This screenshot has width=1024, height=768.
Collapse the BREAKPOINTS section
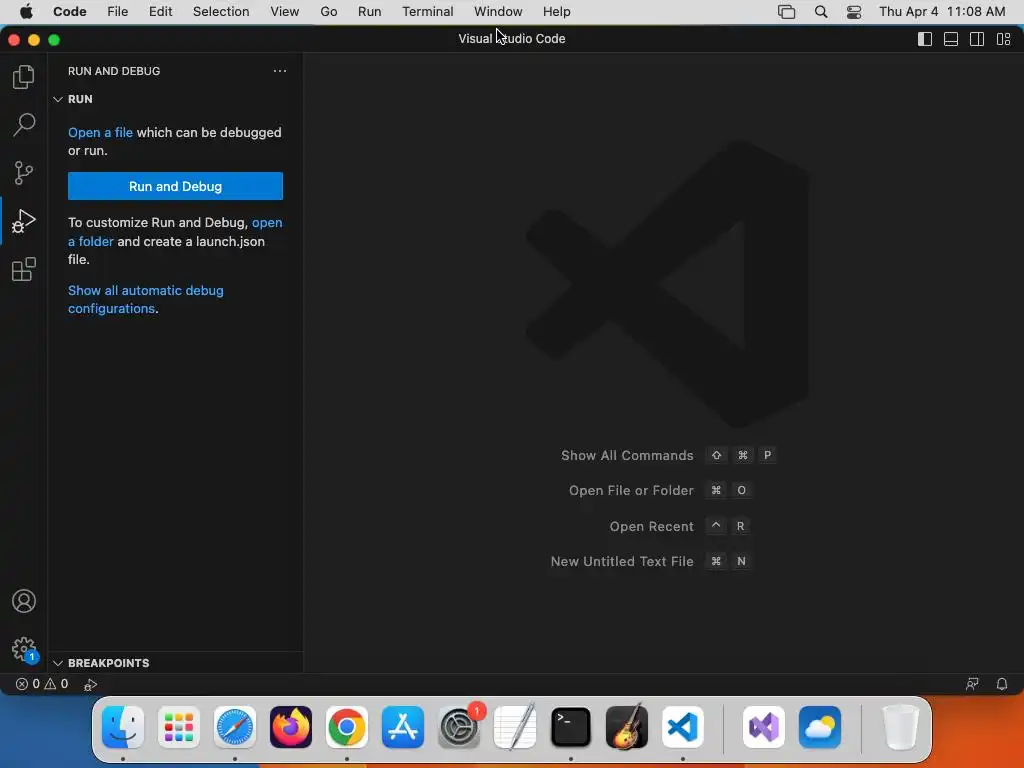(58, 664)
